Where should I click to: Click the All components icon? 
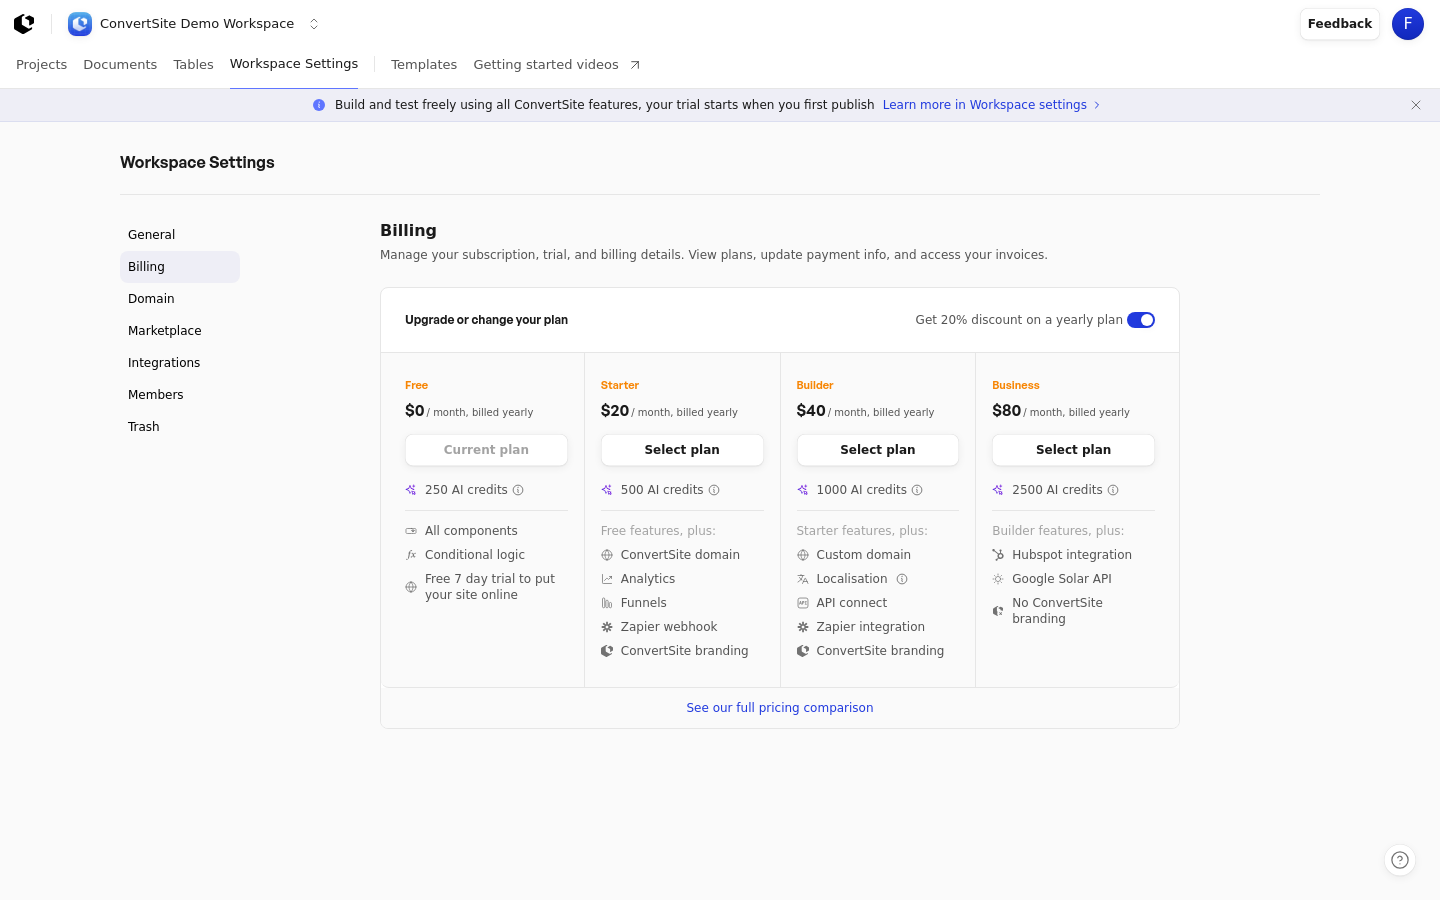pos(411,531)
